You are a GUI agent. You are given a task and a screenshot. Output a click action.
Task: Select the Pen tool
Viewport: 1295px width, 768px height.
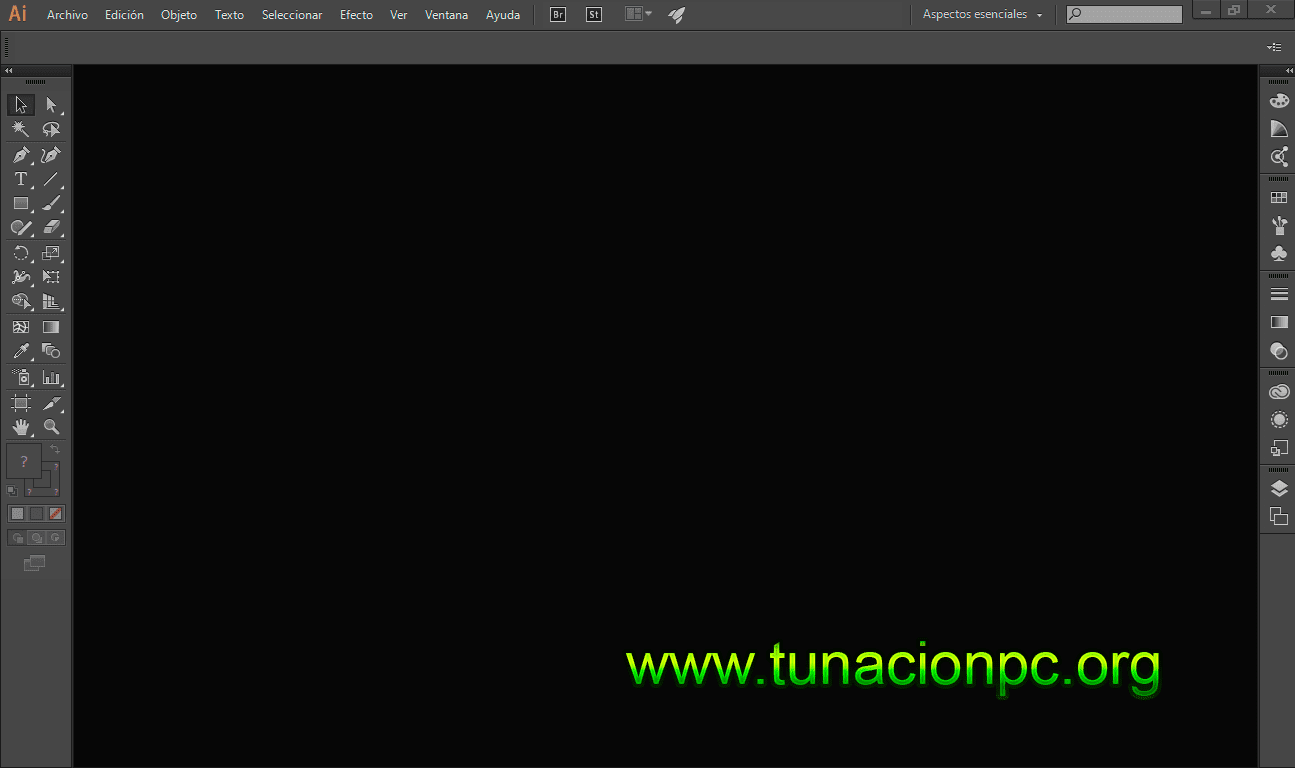(21, 155)
